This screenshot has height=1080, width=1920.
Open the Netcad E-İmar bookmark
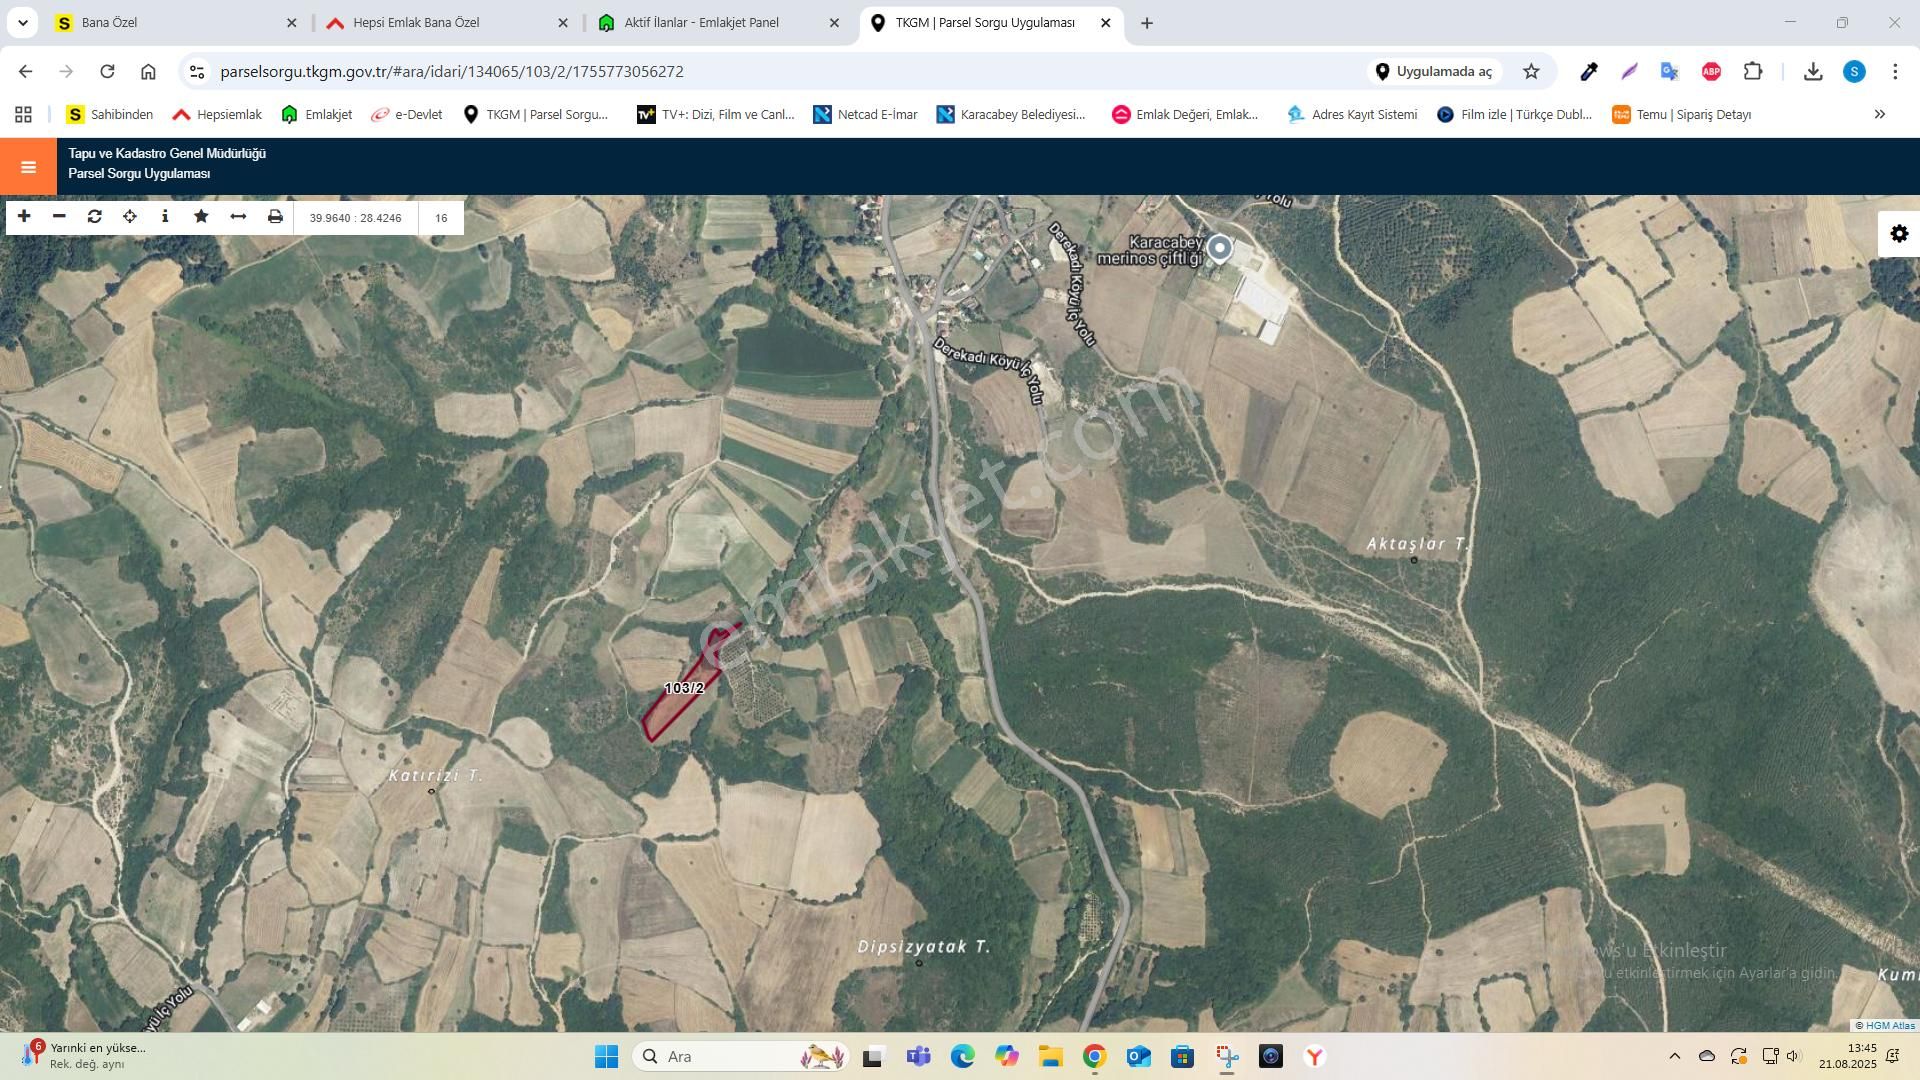pos(866,115)
